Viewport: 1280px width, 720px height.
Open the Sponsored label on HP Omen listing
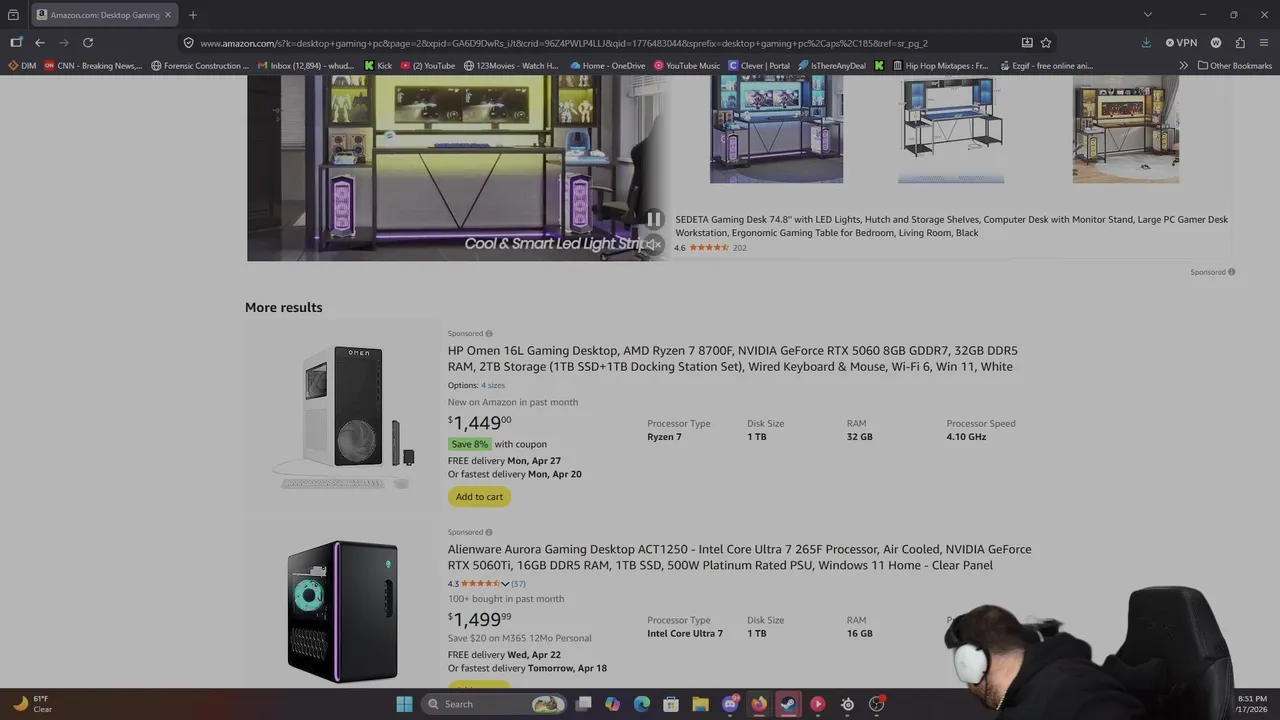coord(470,333)
